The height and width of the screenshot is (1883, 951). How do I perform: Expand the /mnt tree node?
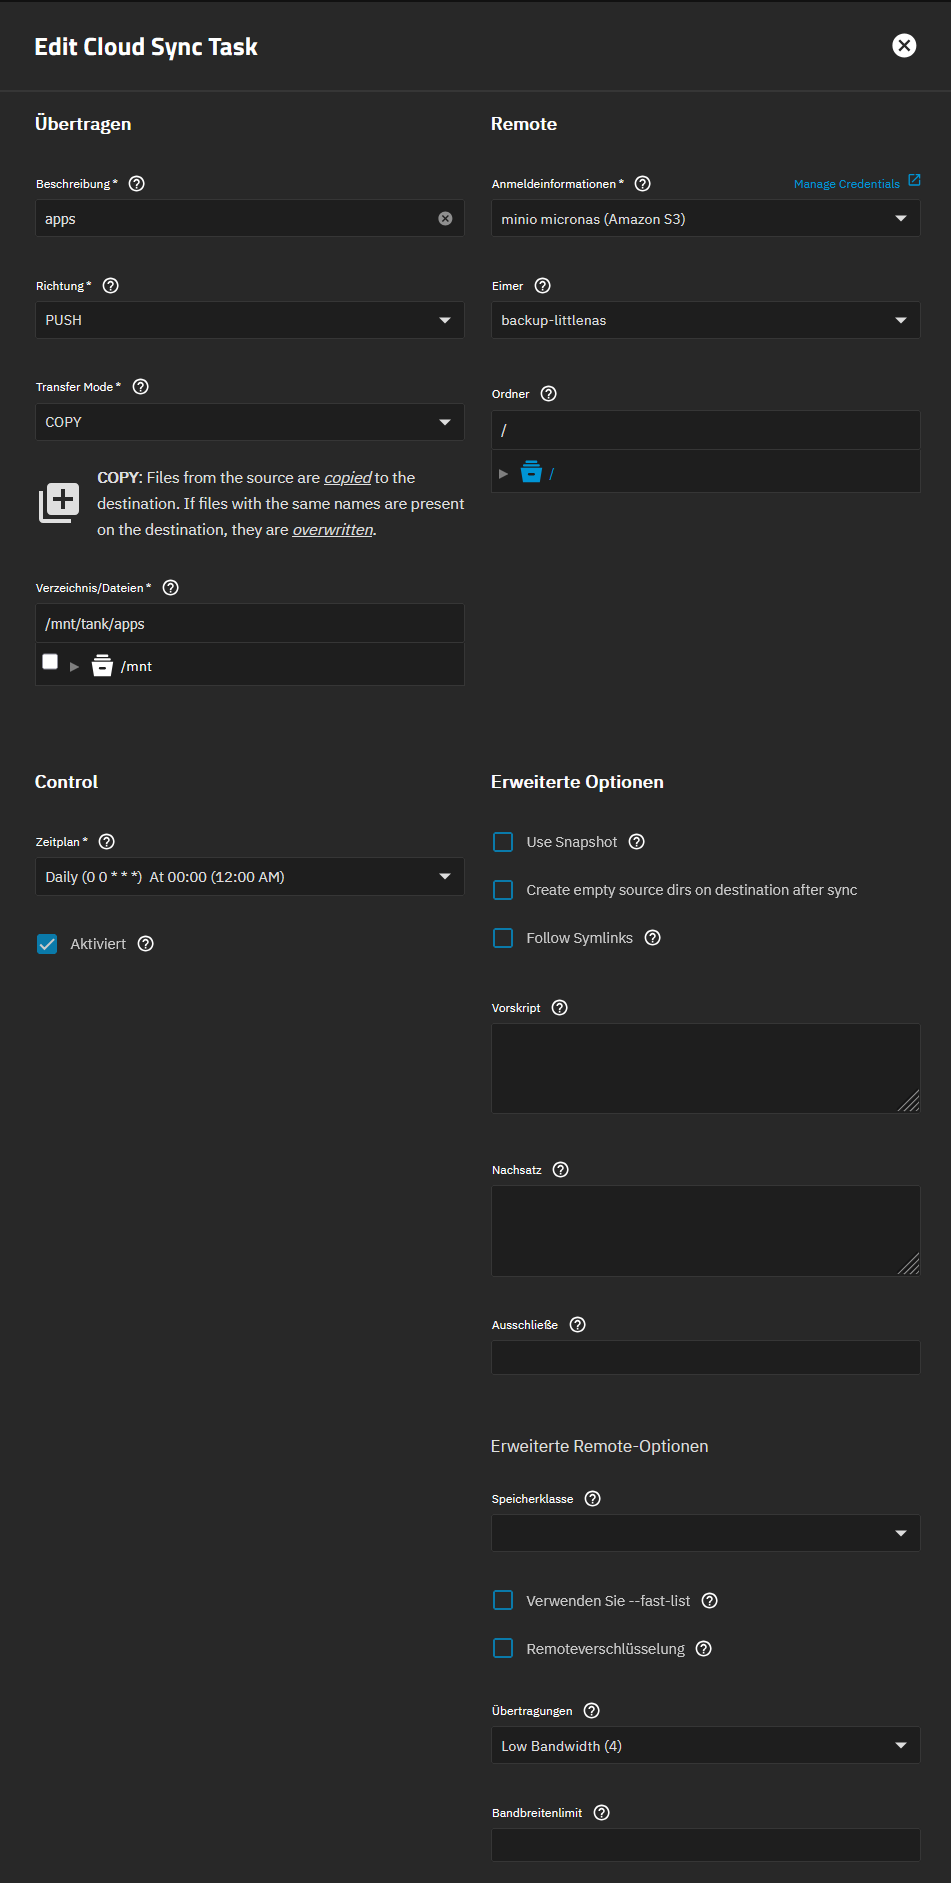(x=74, y=666)
